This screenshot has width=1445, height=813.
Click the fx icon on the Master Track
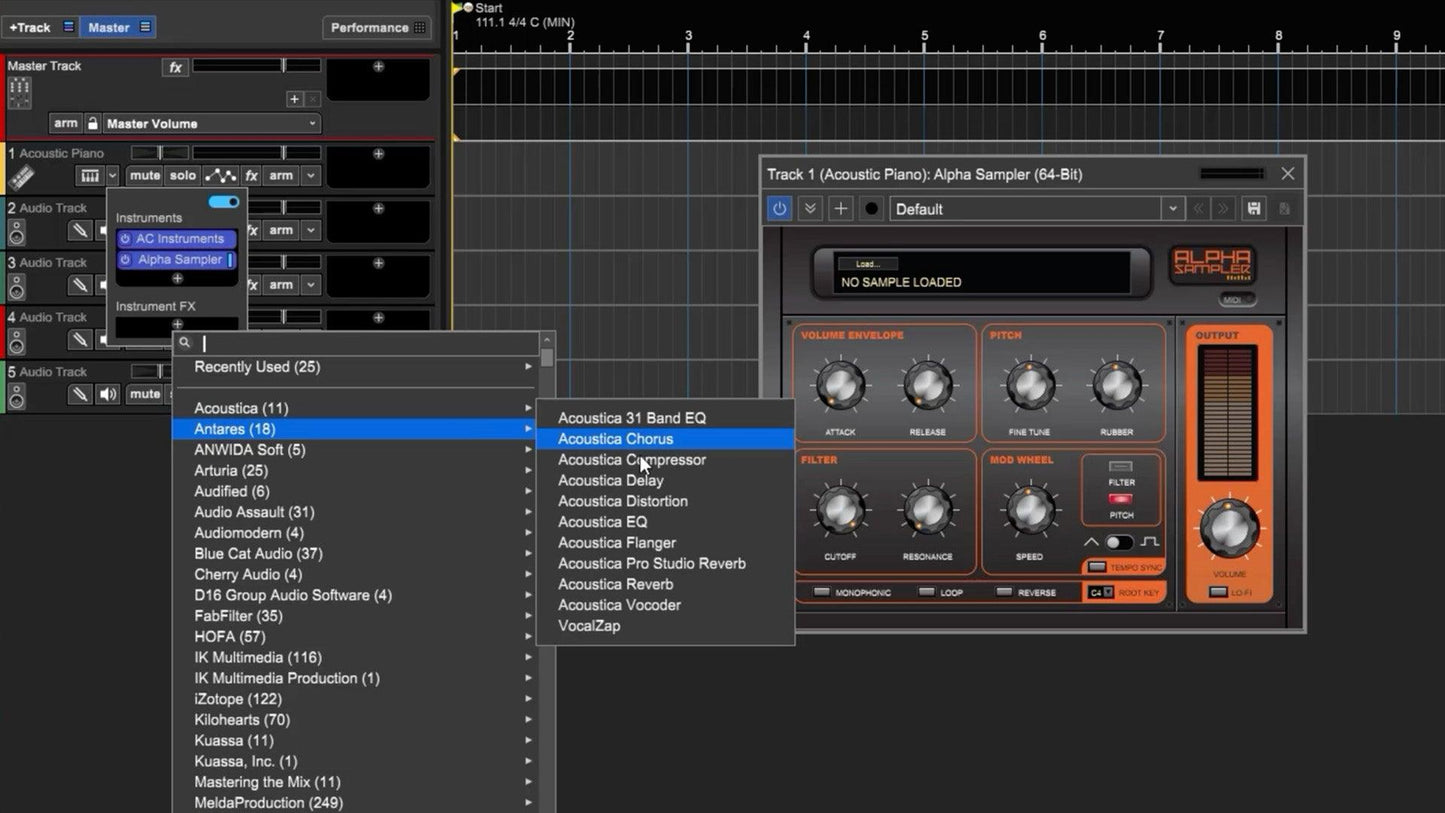[175, 66]
